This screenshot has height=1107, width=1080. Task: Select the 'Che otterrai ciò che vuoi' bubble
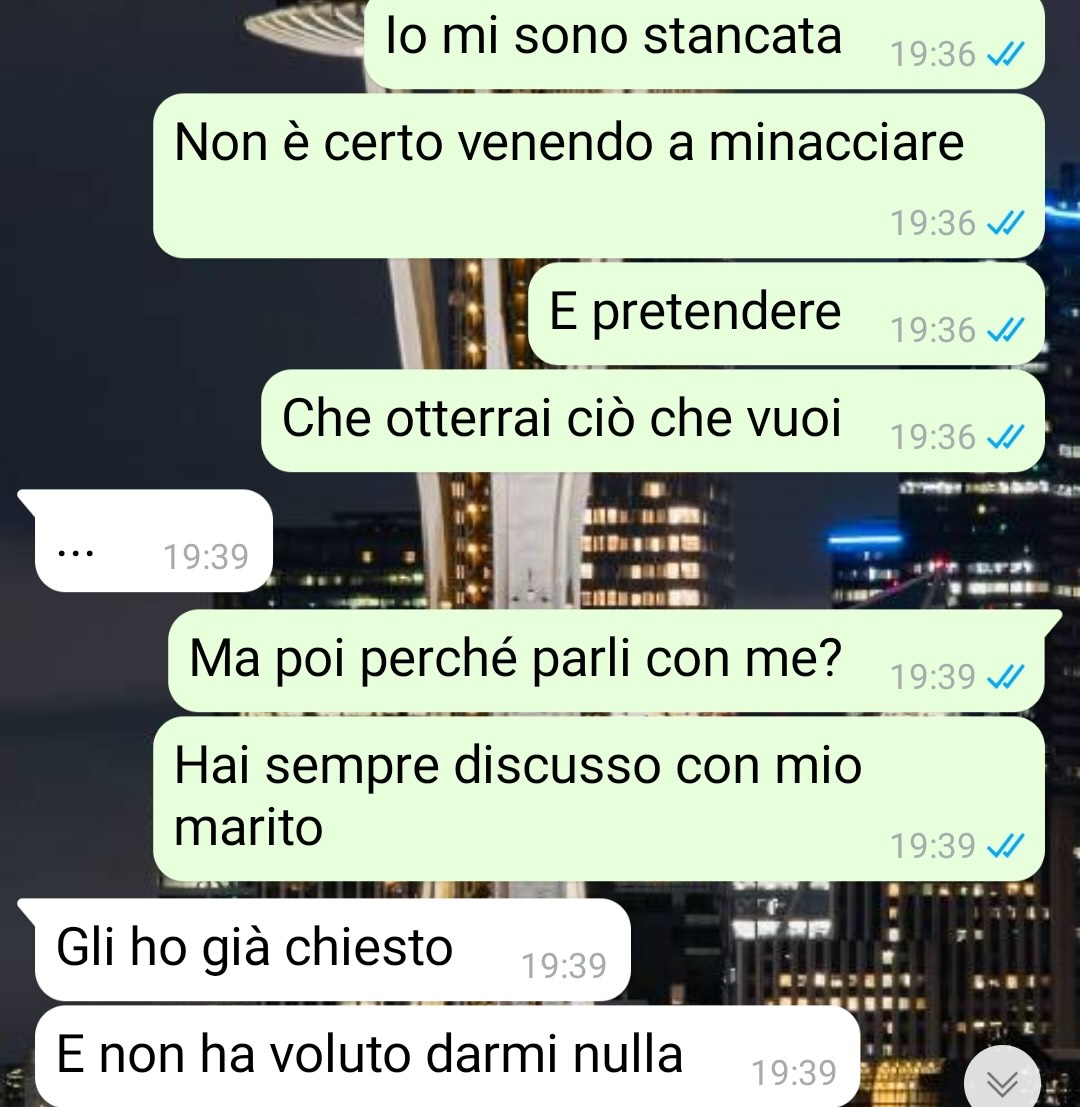653,420
